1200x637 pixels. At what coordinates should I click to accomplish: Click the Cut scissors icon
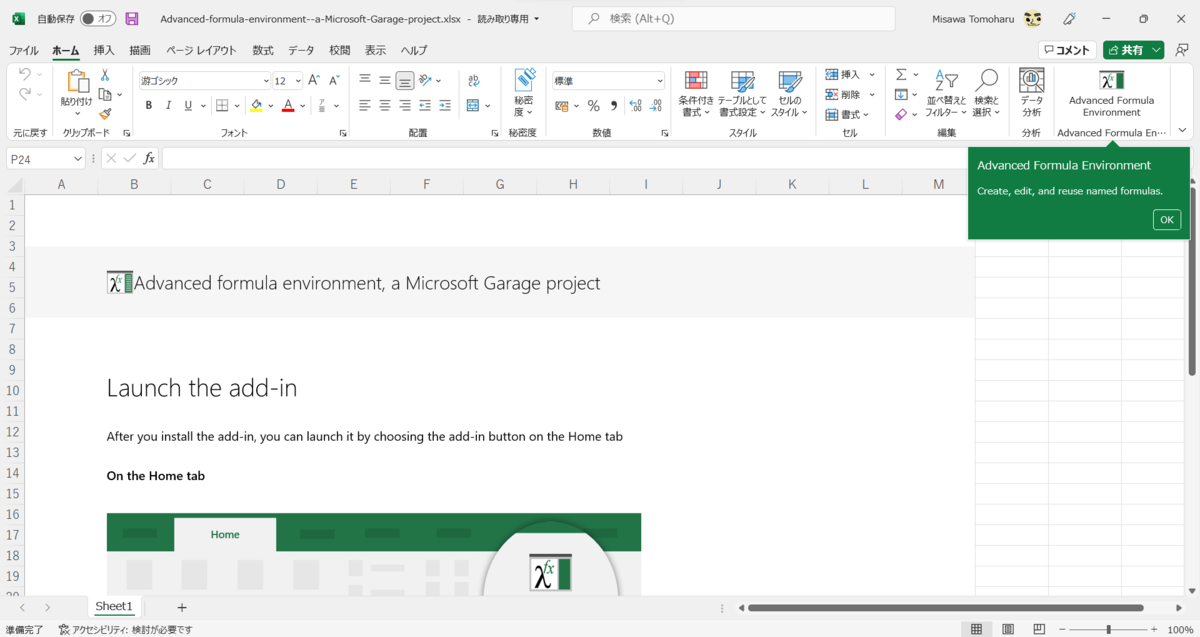click(105, 76)
